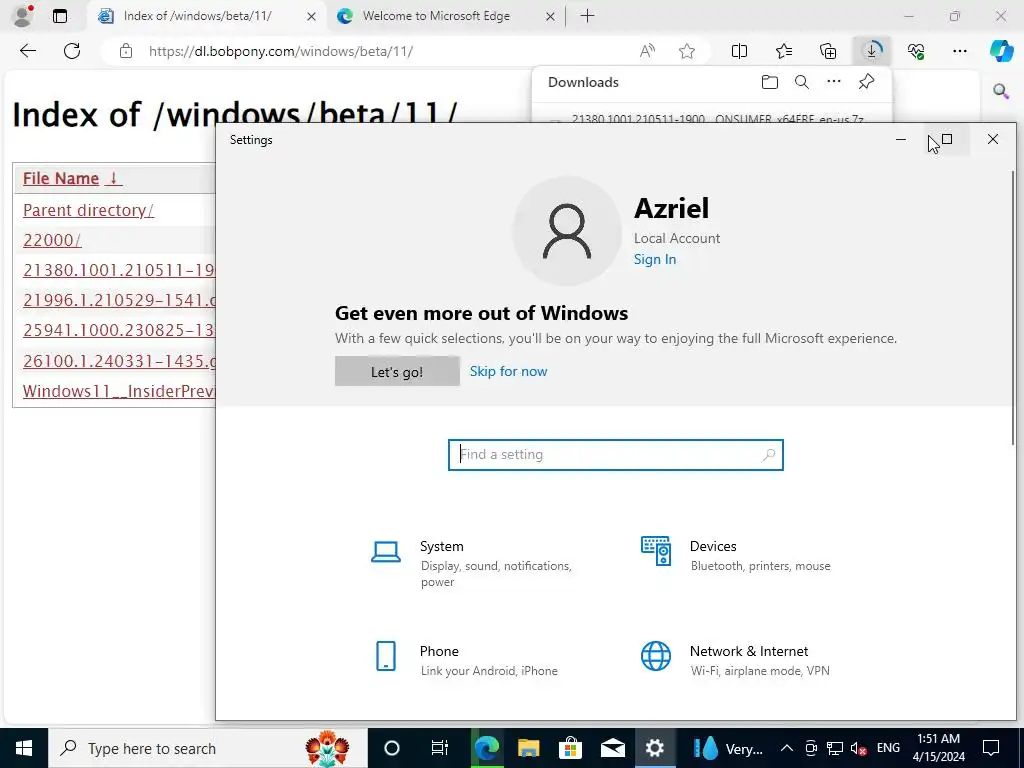Screen dimensions: 1024x768
Task: Add this page to favorites star
Action: click(686, 51)
